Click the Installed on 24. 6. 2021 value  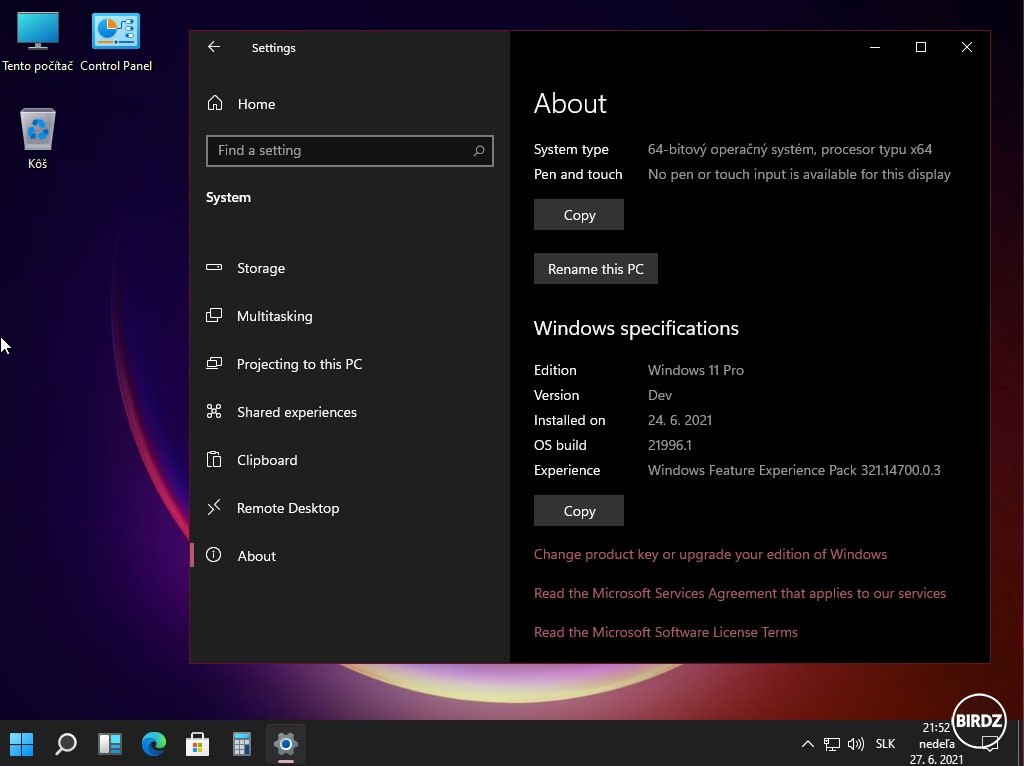(679, 421)
